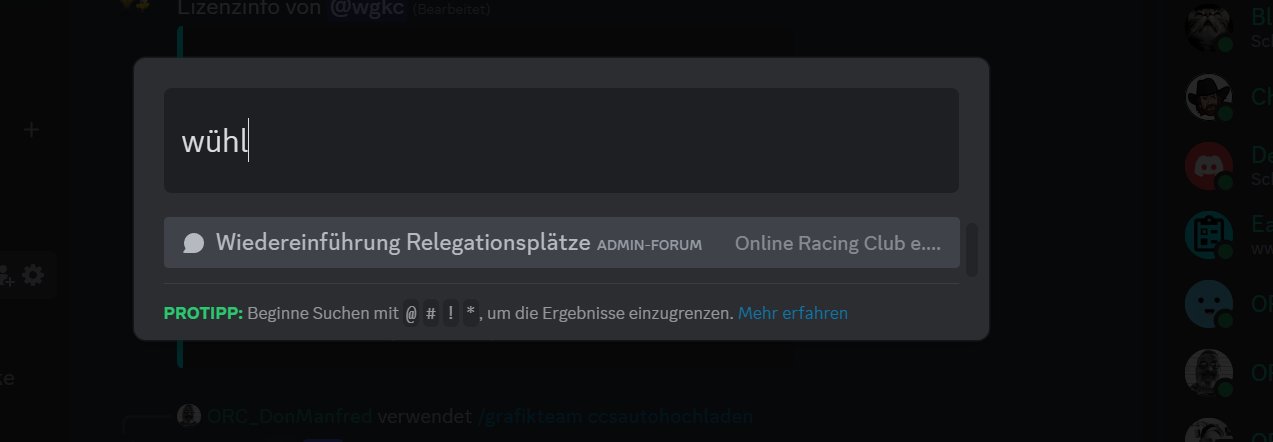Click the cowboy hat member avatar
Screen dimensions: 1273x442
click(1209, 97)
